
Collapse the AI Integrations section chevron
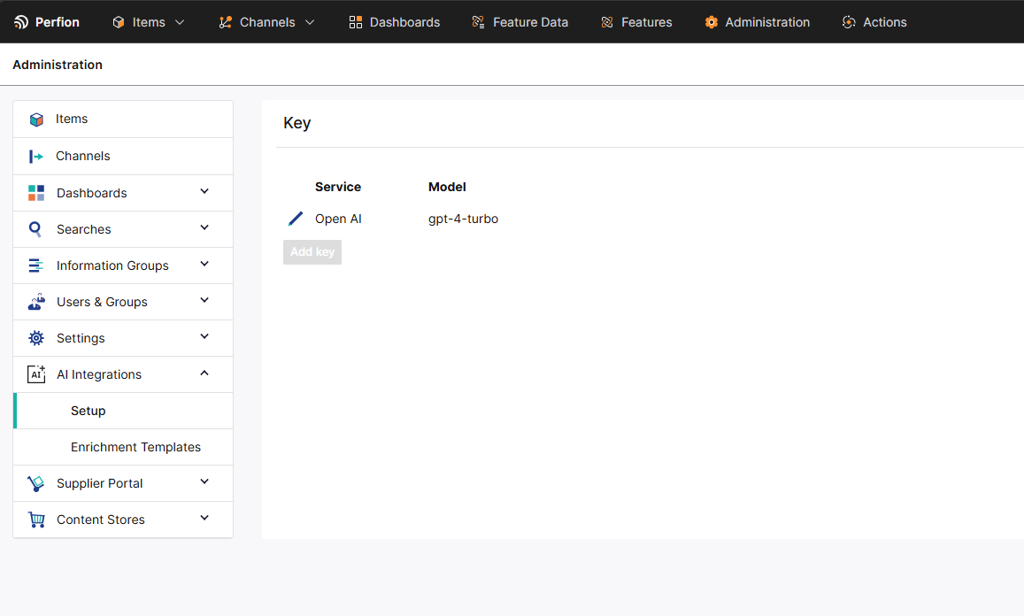(204, 373)
